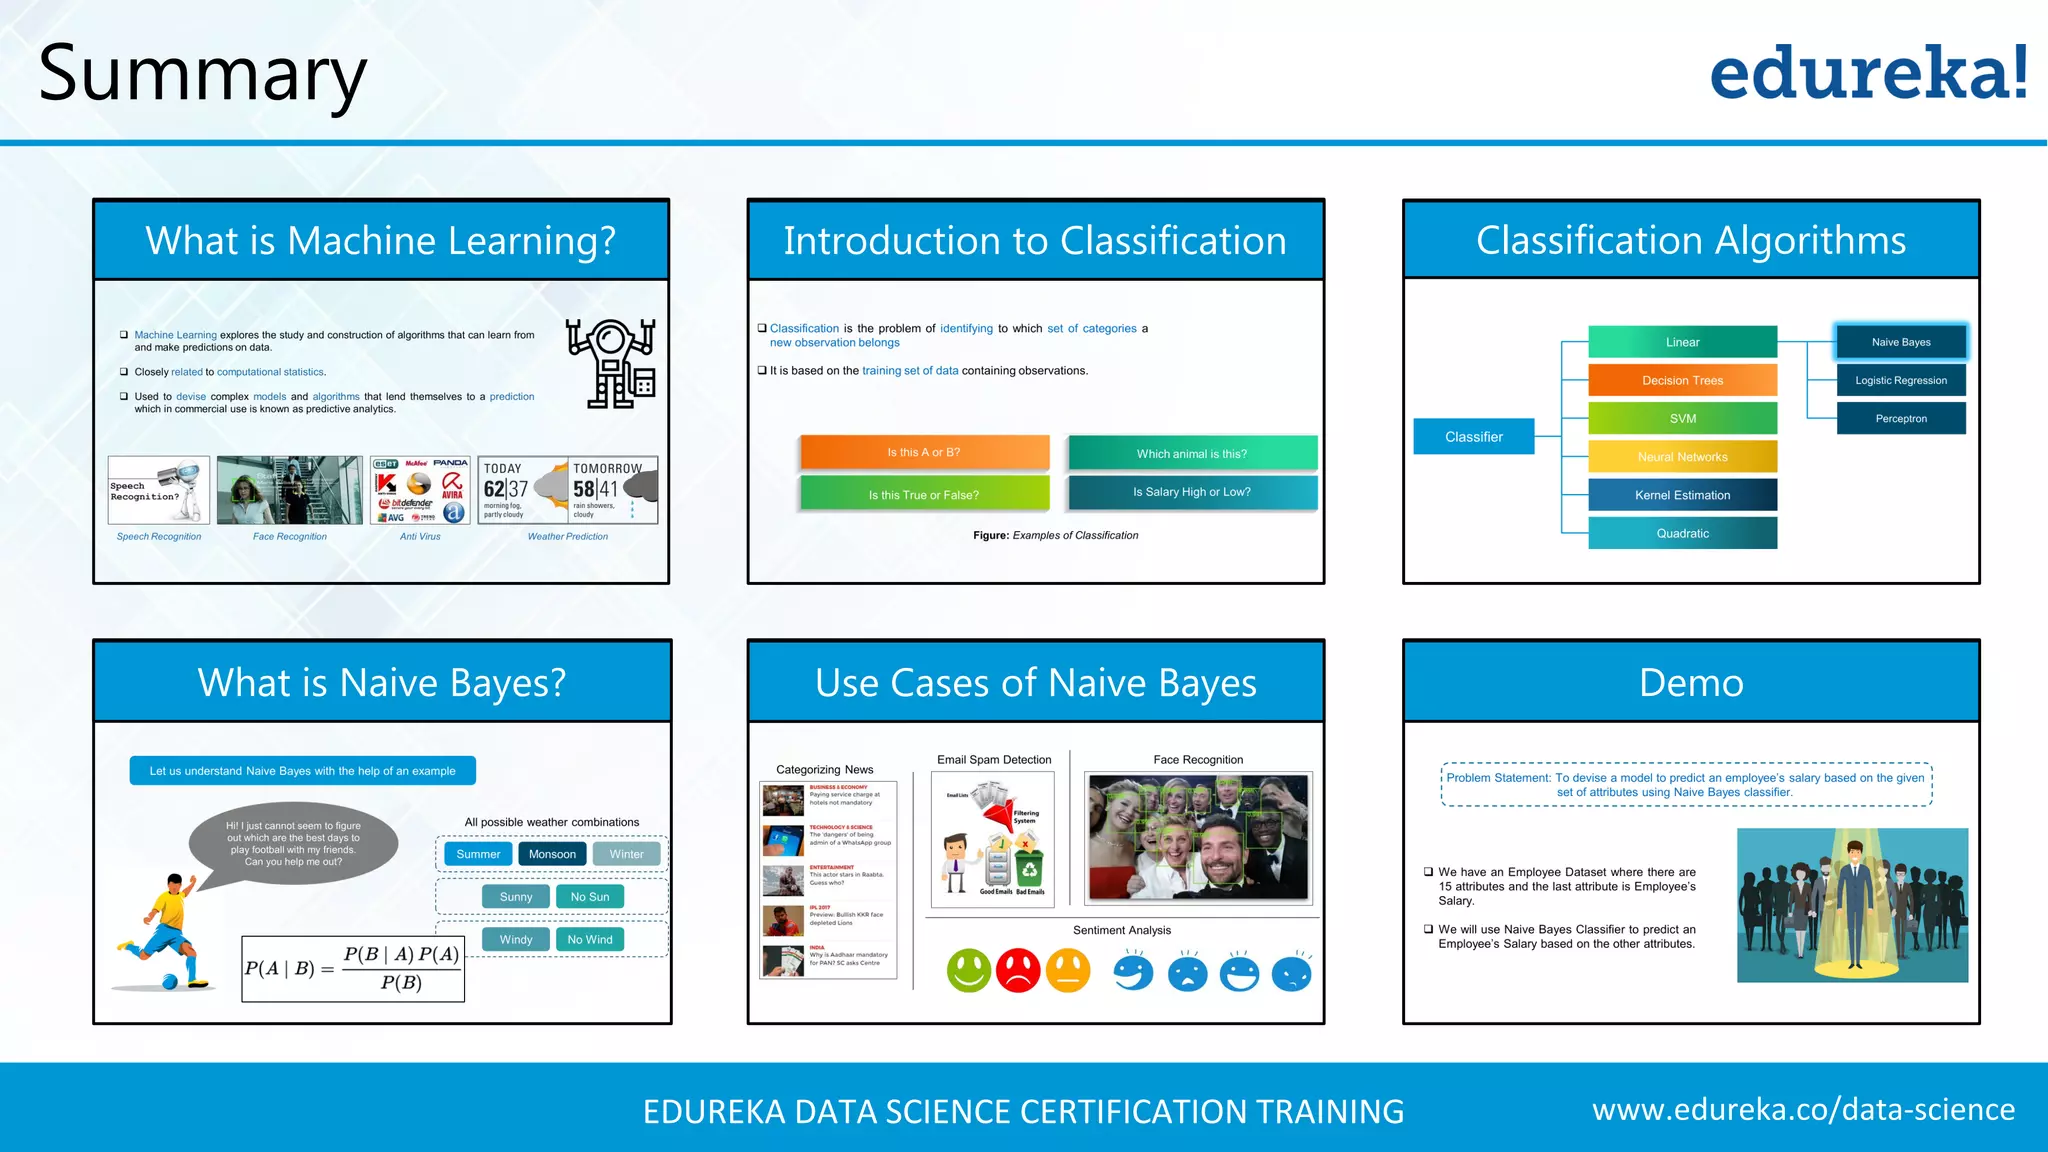Click the Decision Trees orange box
2048x1152 pixels.
click(1682, 380)
